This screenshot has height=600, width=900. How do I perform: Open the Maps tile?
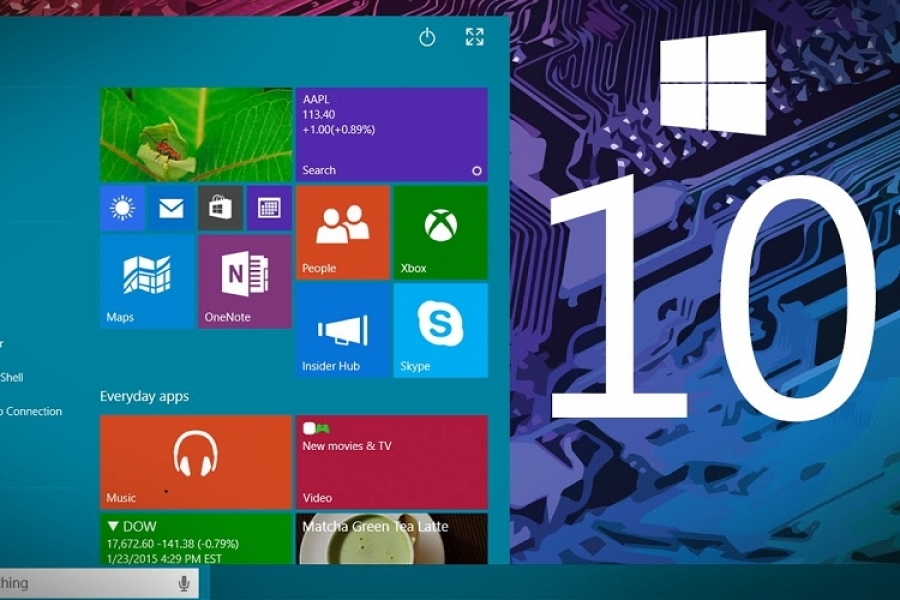[146, 282]
